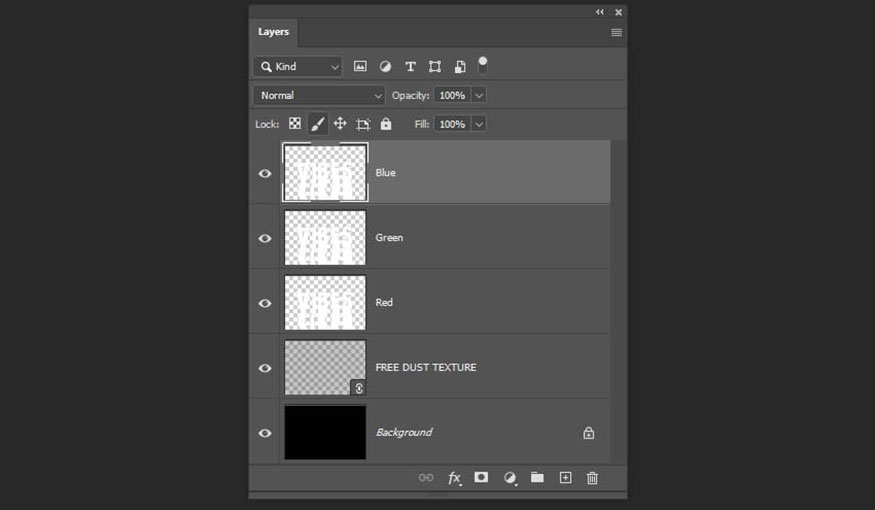
Task: Hide the Blue layer
Action: [x=265, y=174]
